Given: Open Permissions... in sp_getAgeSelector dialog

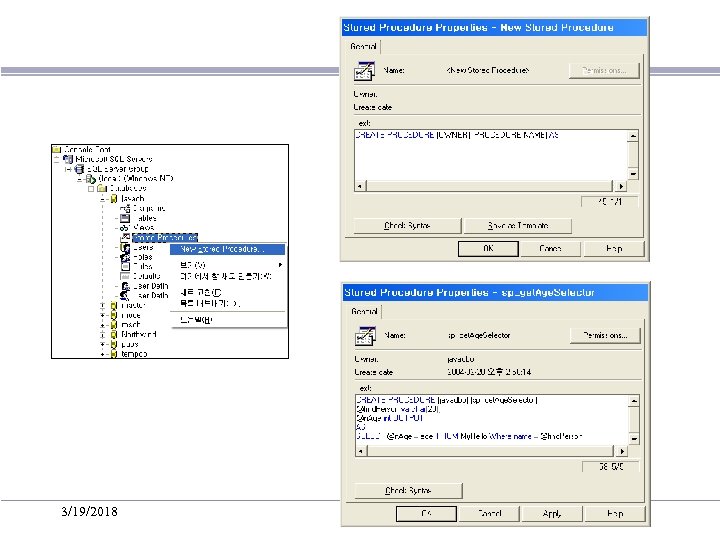Looking at the screenshot, I should [605, 335].
